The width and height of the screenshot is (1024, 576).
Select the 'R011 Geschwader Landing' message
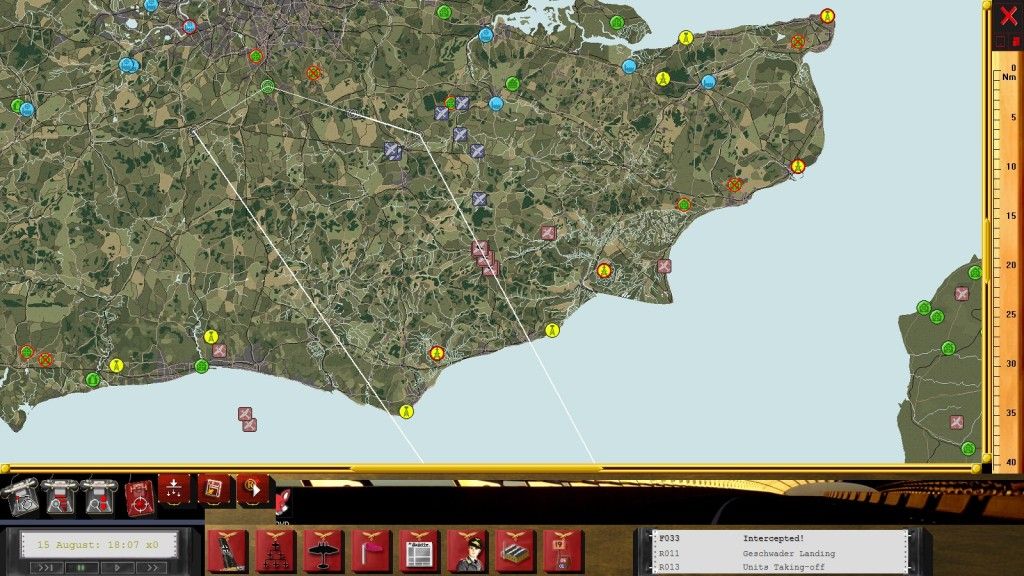point(780,553)
